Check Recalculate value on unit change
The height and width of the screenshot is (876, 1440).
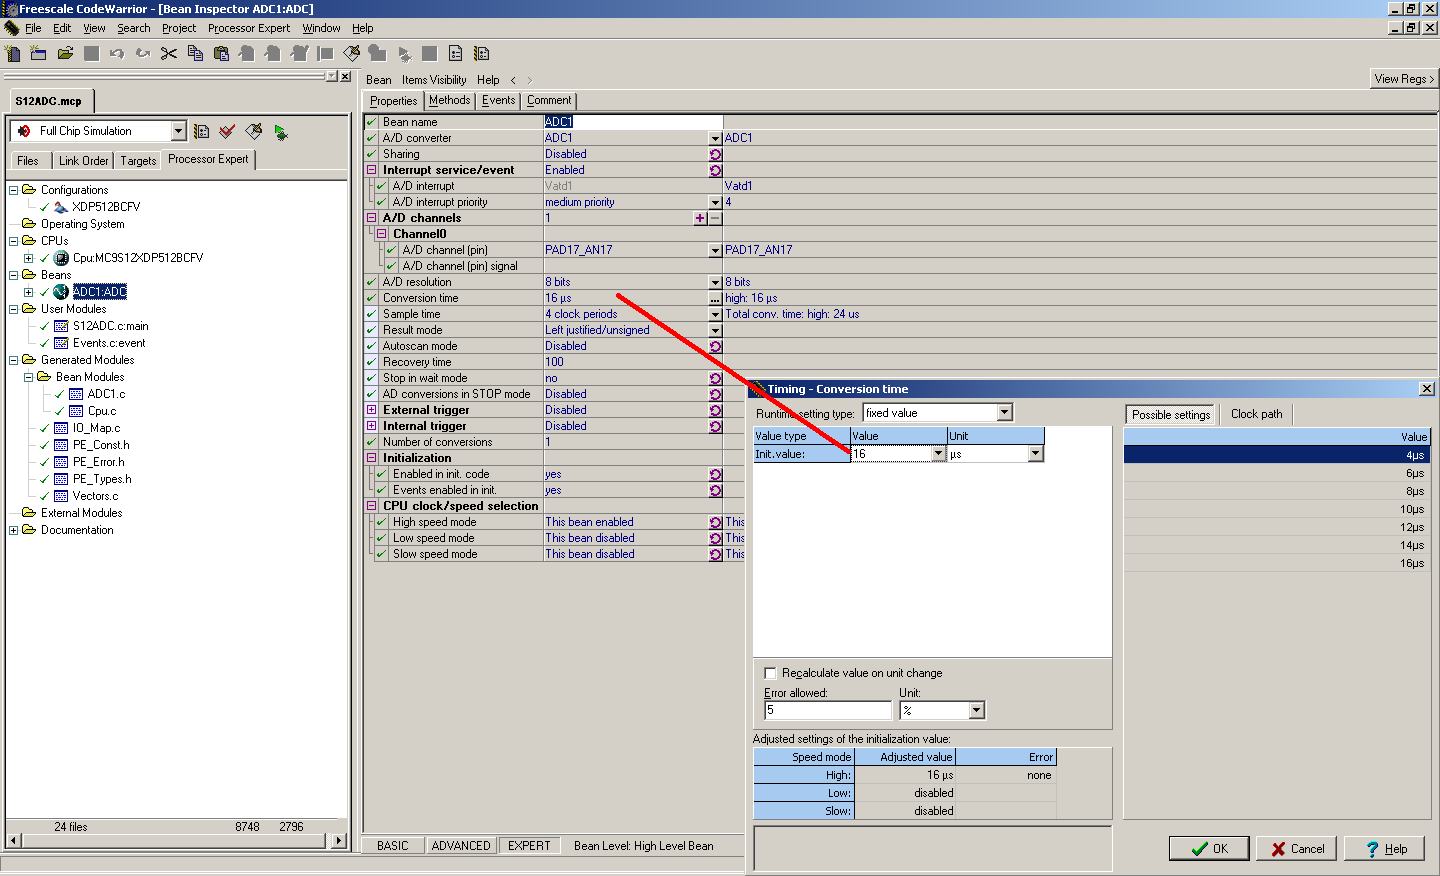tap(770, 673)
